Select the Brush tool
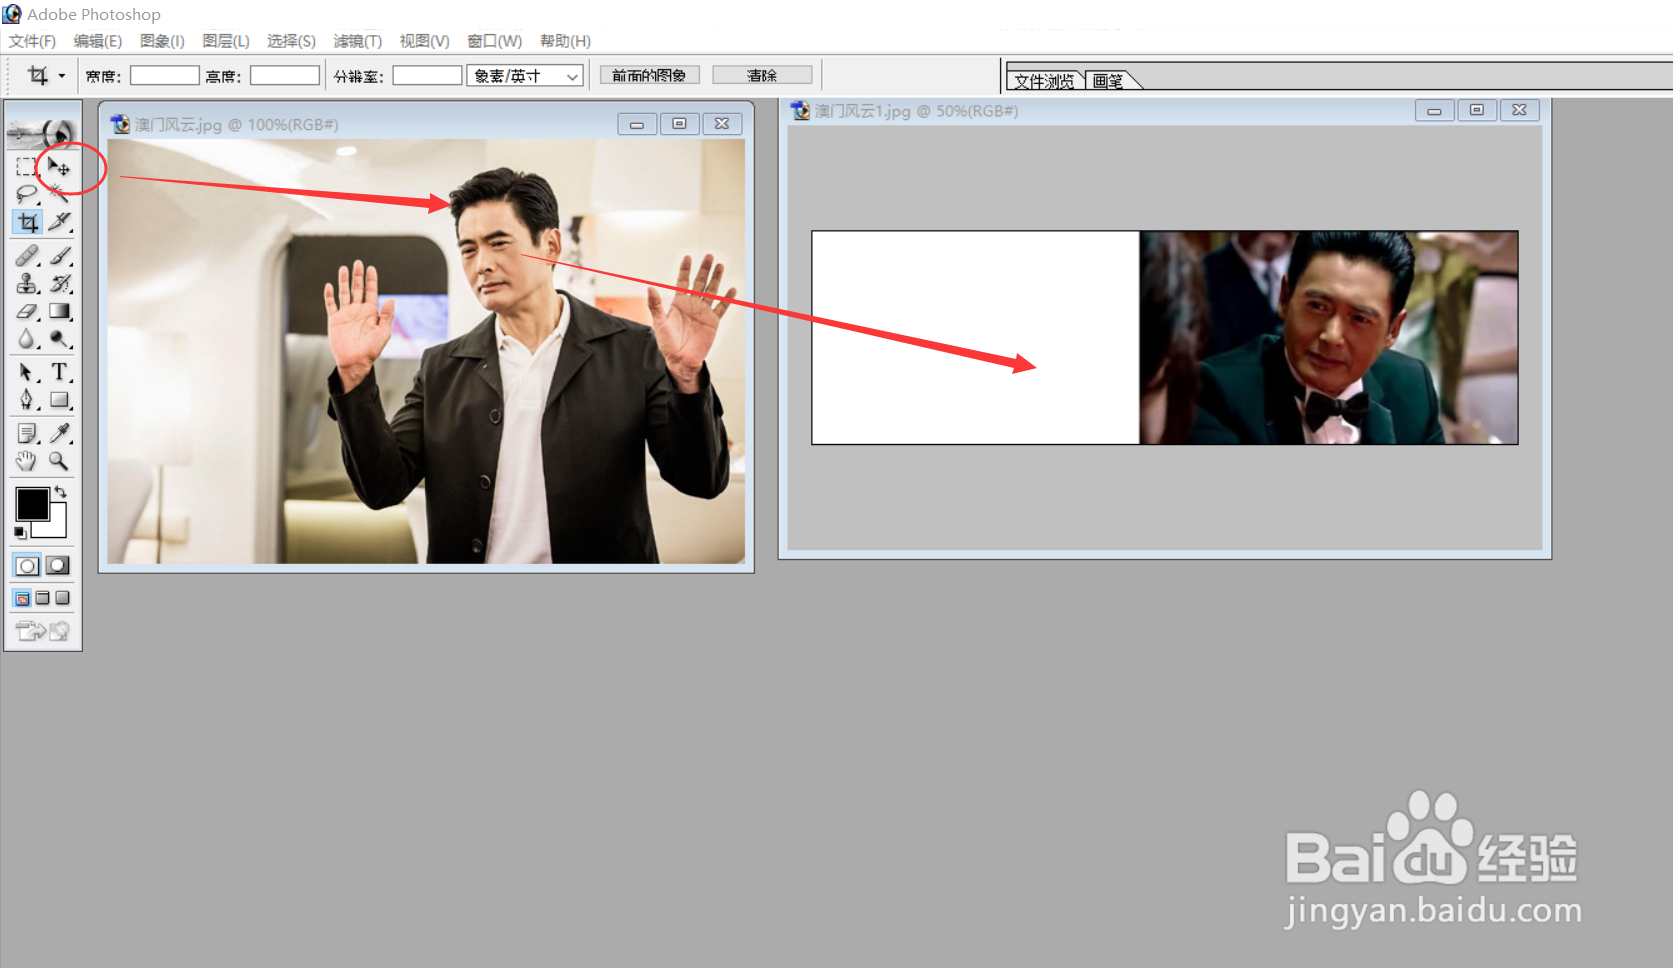 [x=59, y=256]
